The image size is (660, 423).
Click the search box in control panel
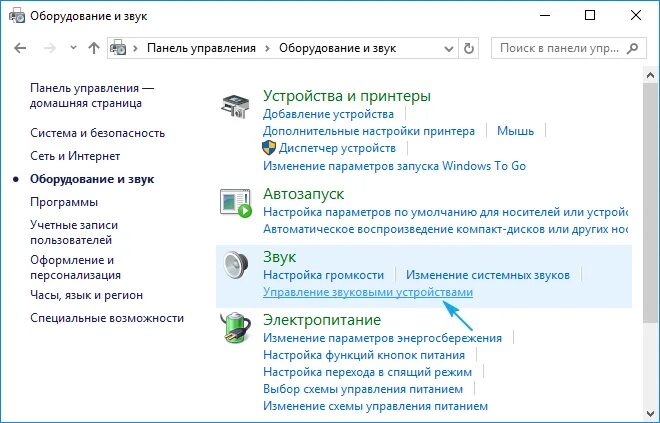click(x=569, y=48)
